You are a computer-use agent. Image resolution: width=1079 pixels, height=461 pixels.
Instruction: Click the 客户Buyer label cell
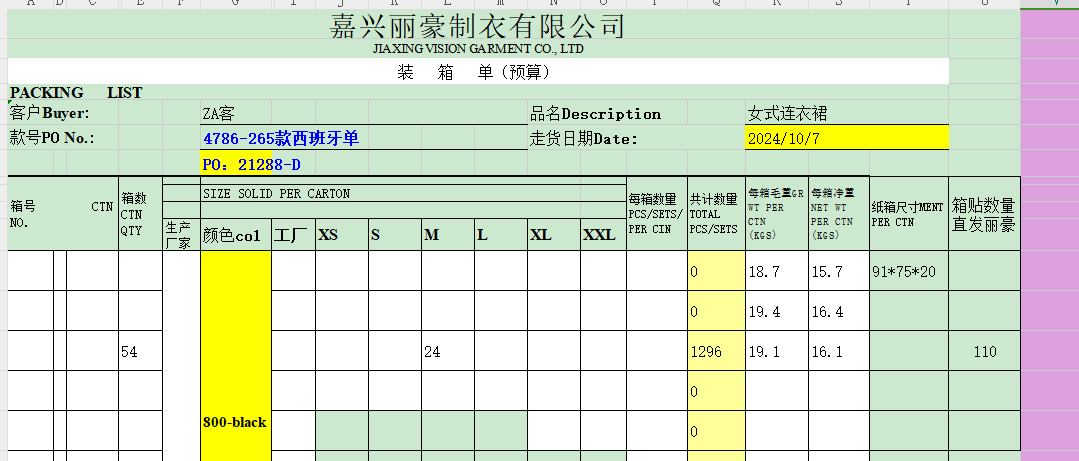pos(50,113)
